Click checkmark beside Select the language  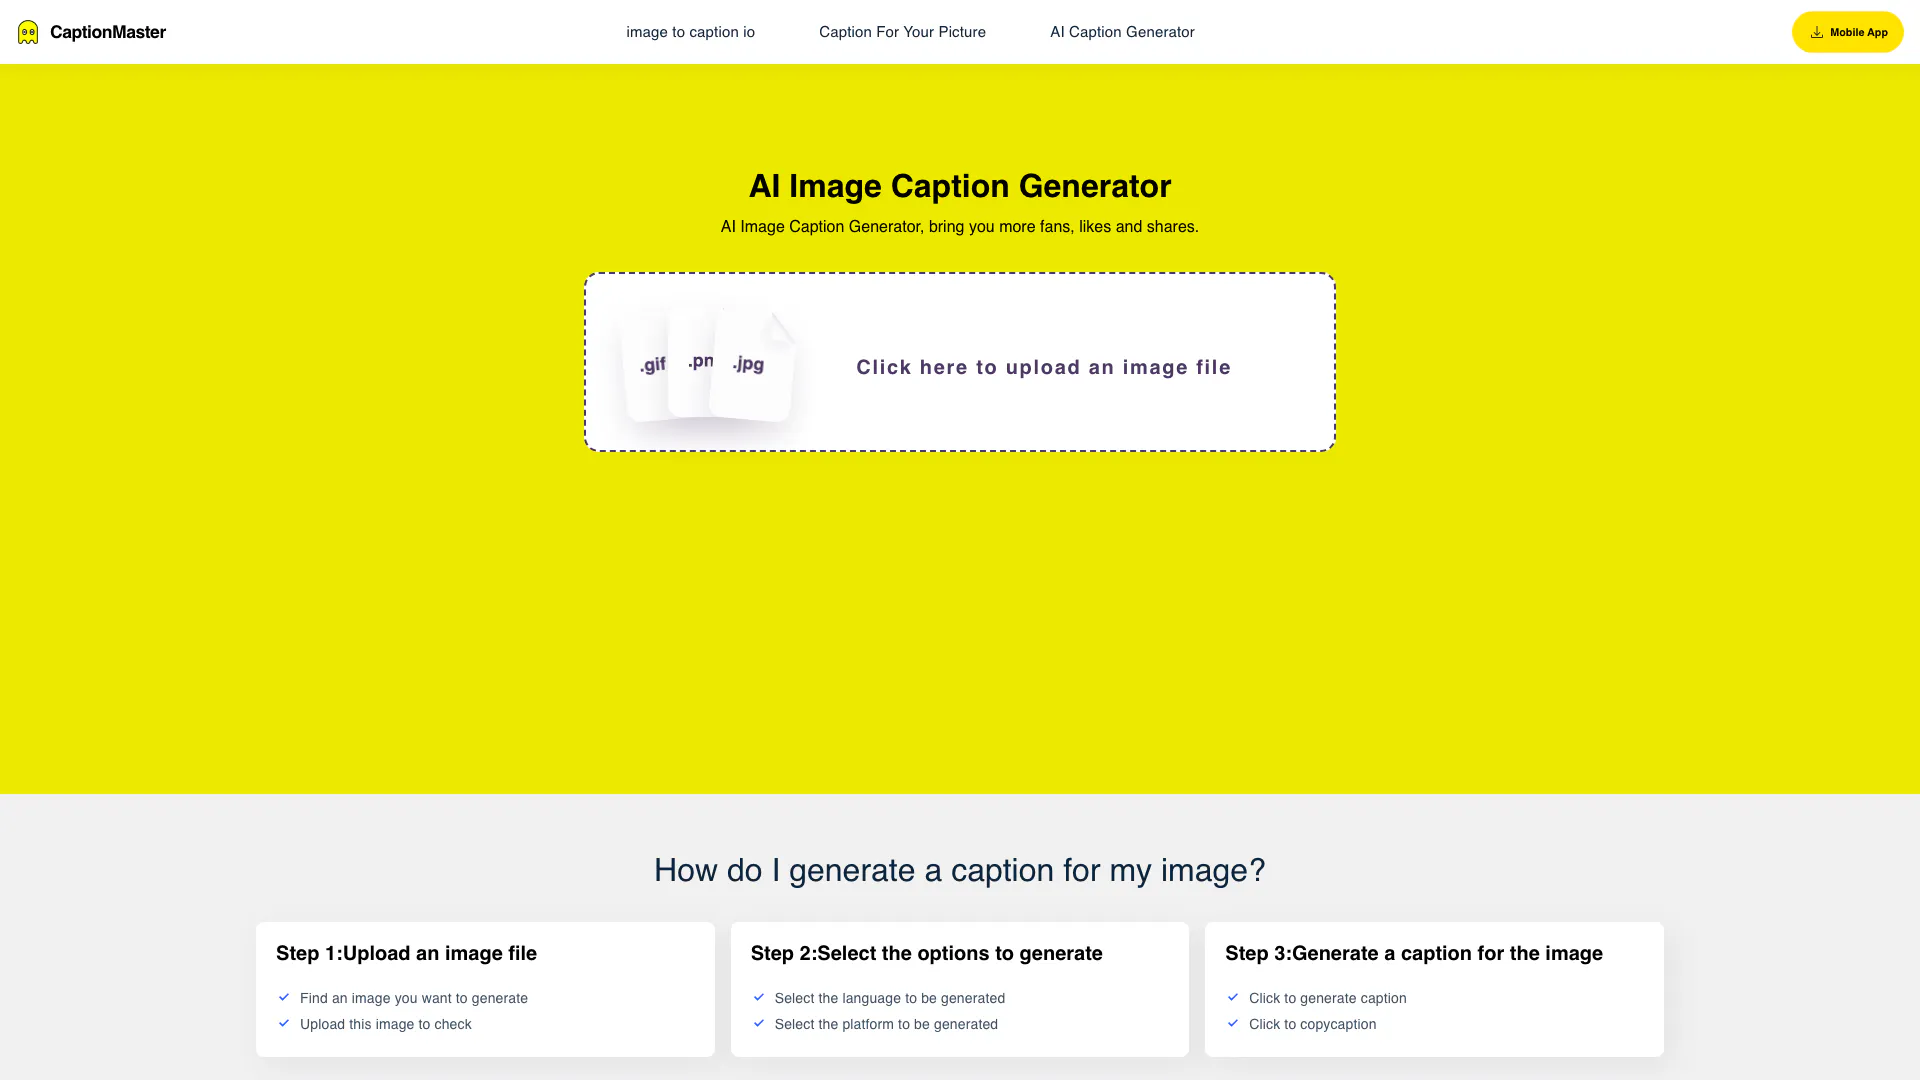click(x=759, y=997)
